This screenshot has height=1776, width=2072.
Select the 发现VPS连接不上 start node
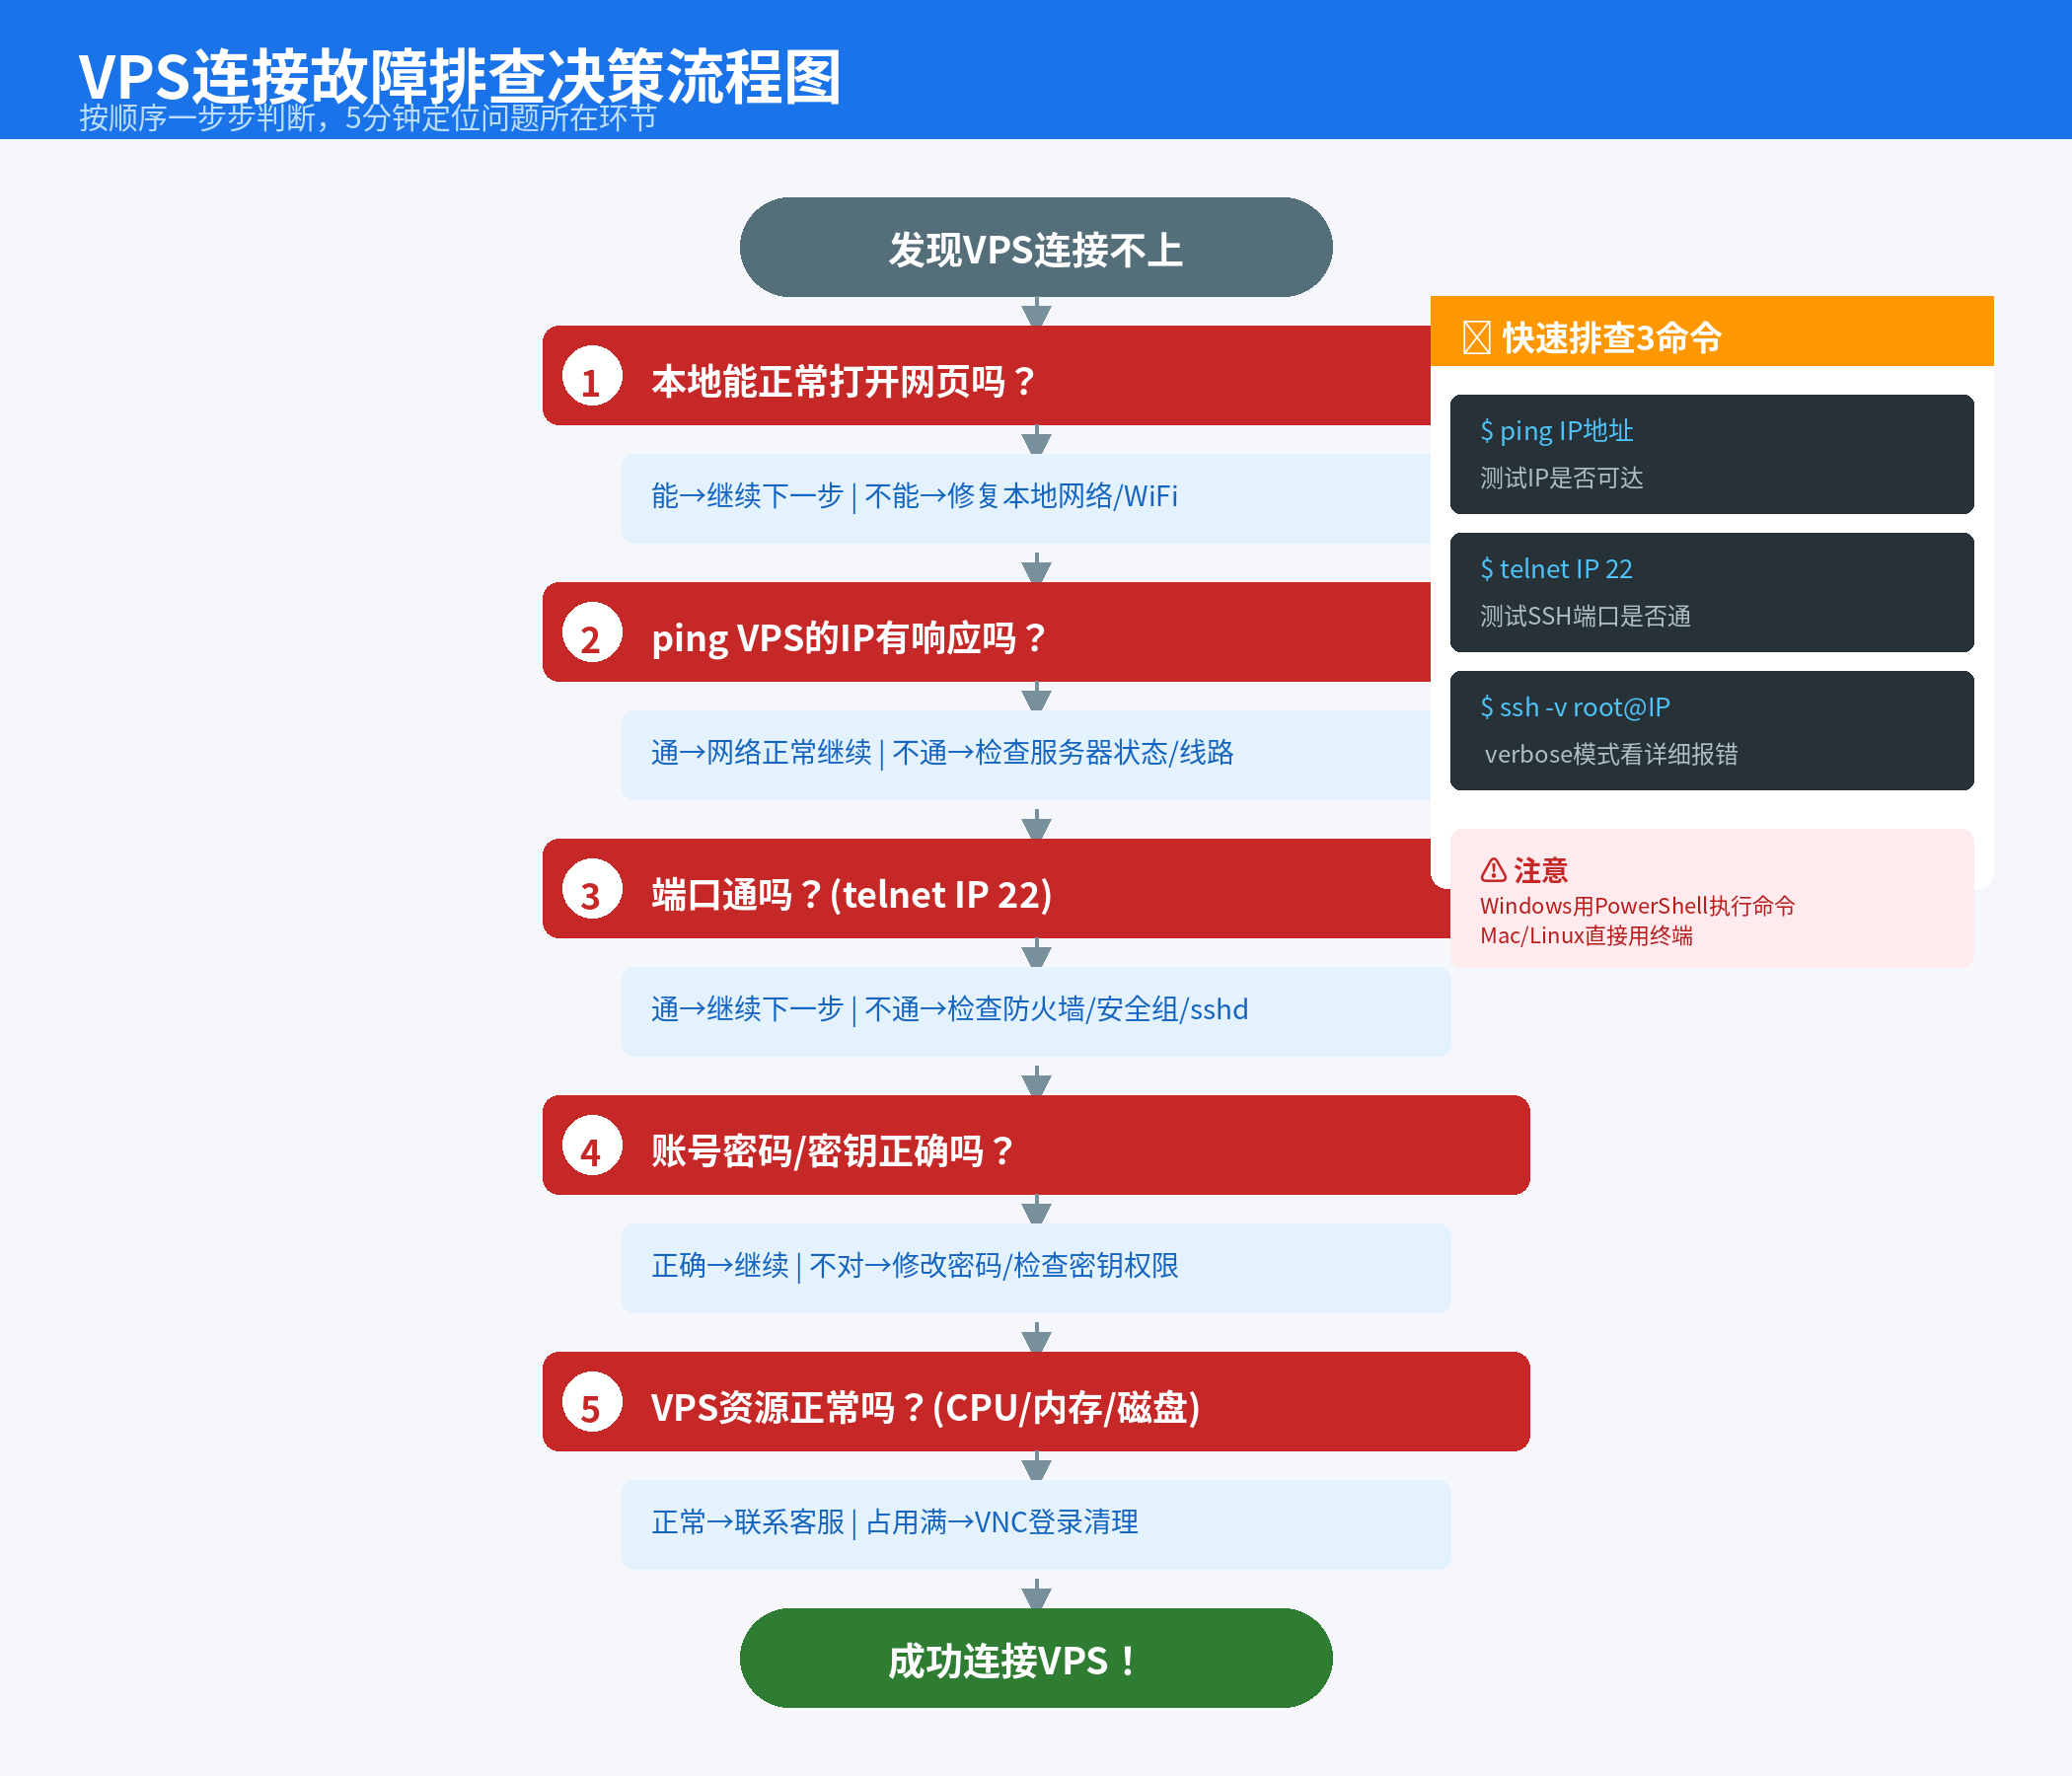(x=1036, y=247)
